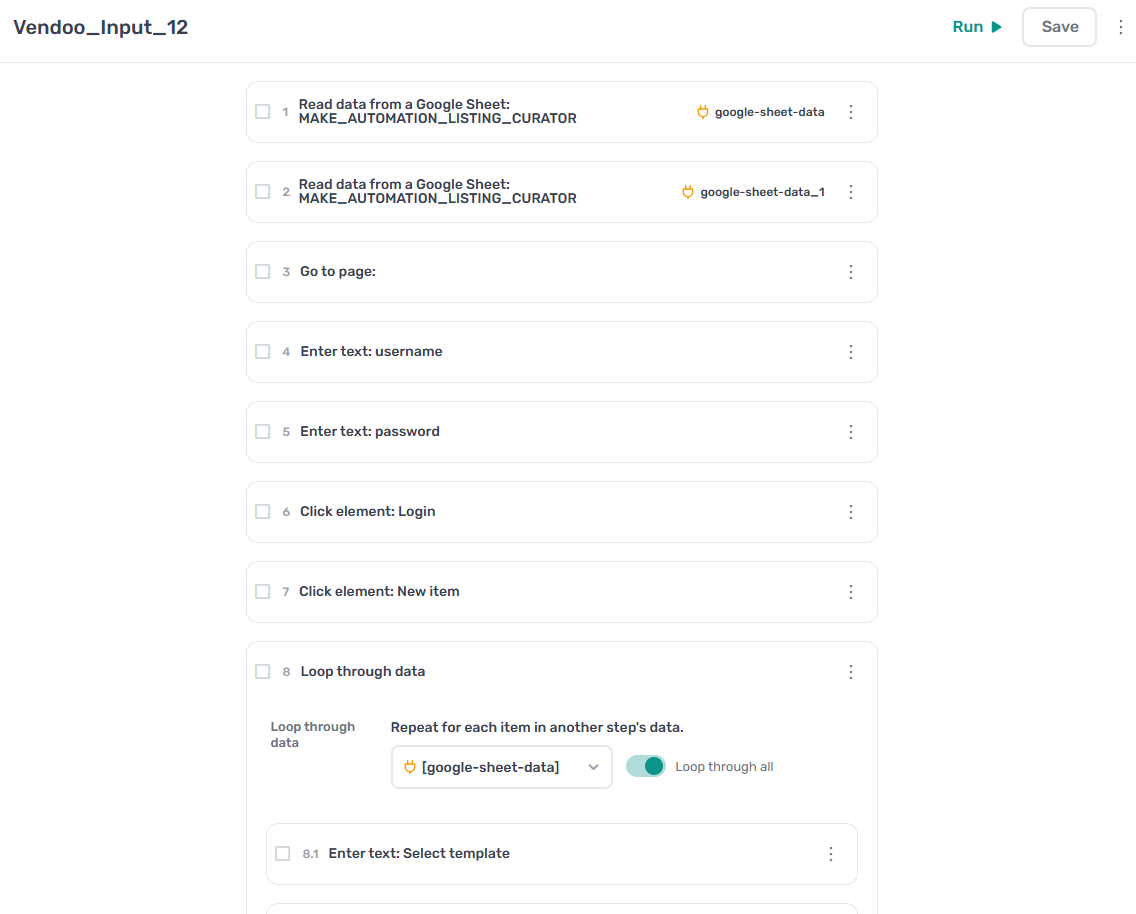1136x914 pixels.
Task: Open options menu for Go to page step
Action: click(851, 272)
